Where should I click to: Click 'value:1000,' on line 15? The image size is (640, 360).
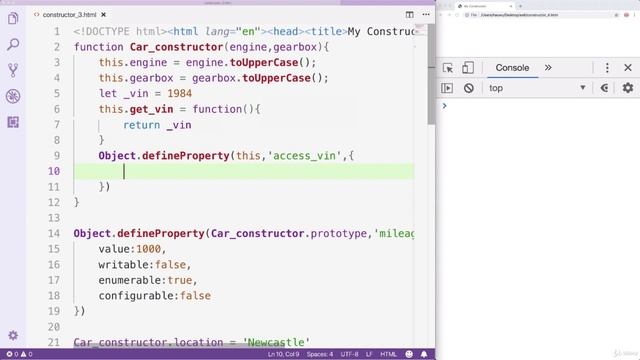click(x=132, y=249)
